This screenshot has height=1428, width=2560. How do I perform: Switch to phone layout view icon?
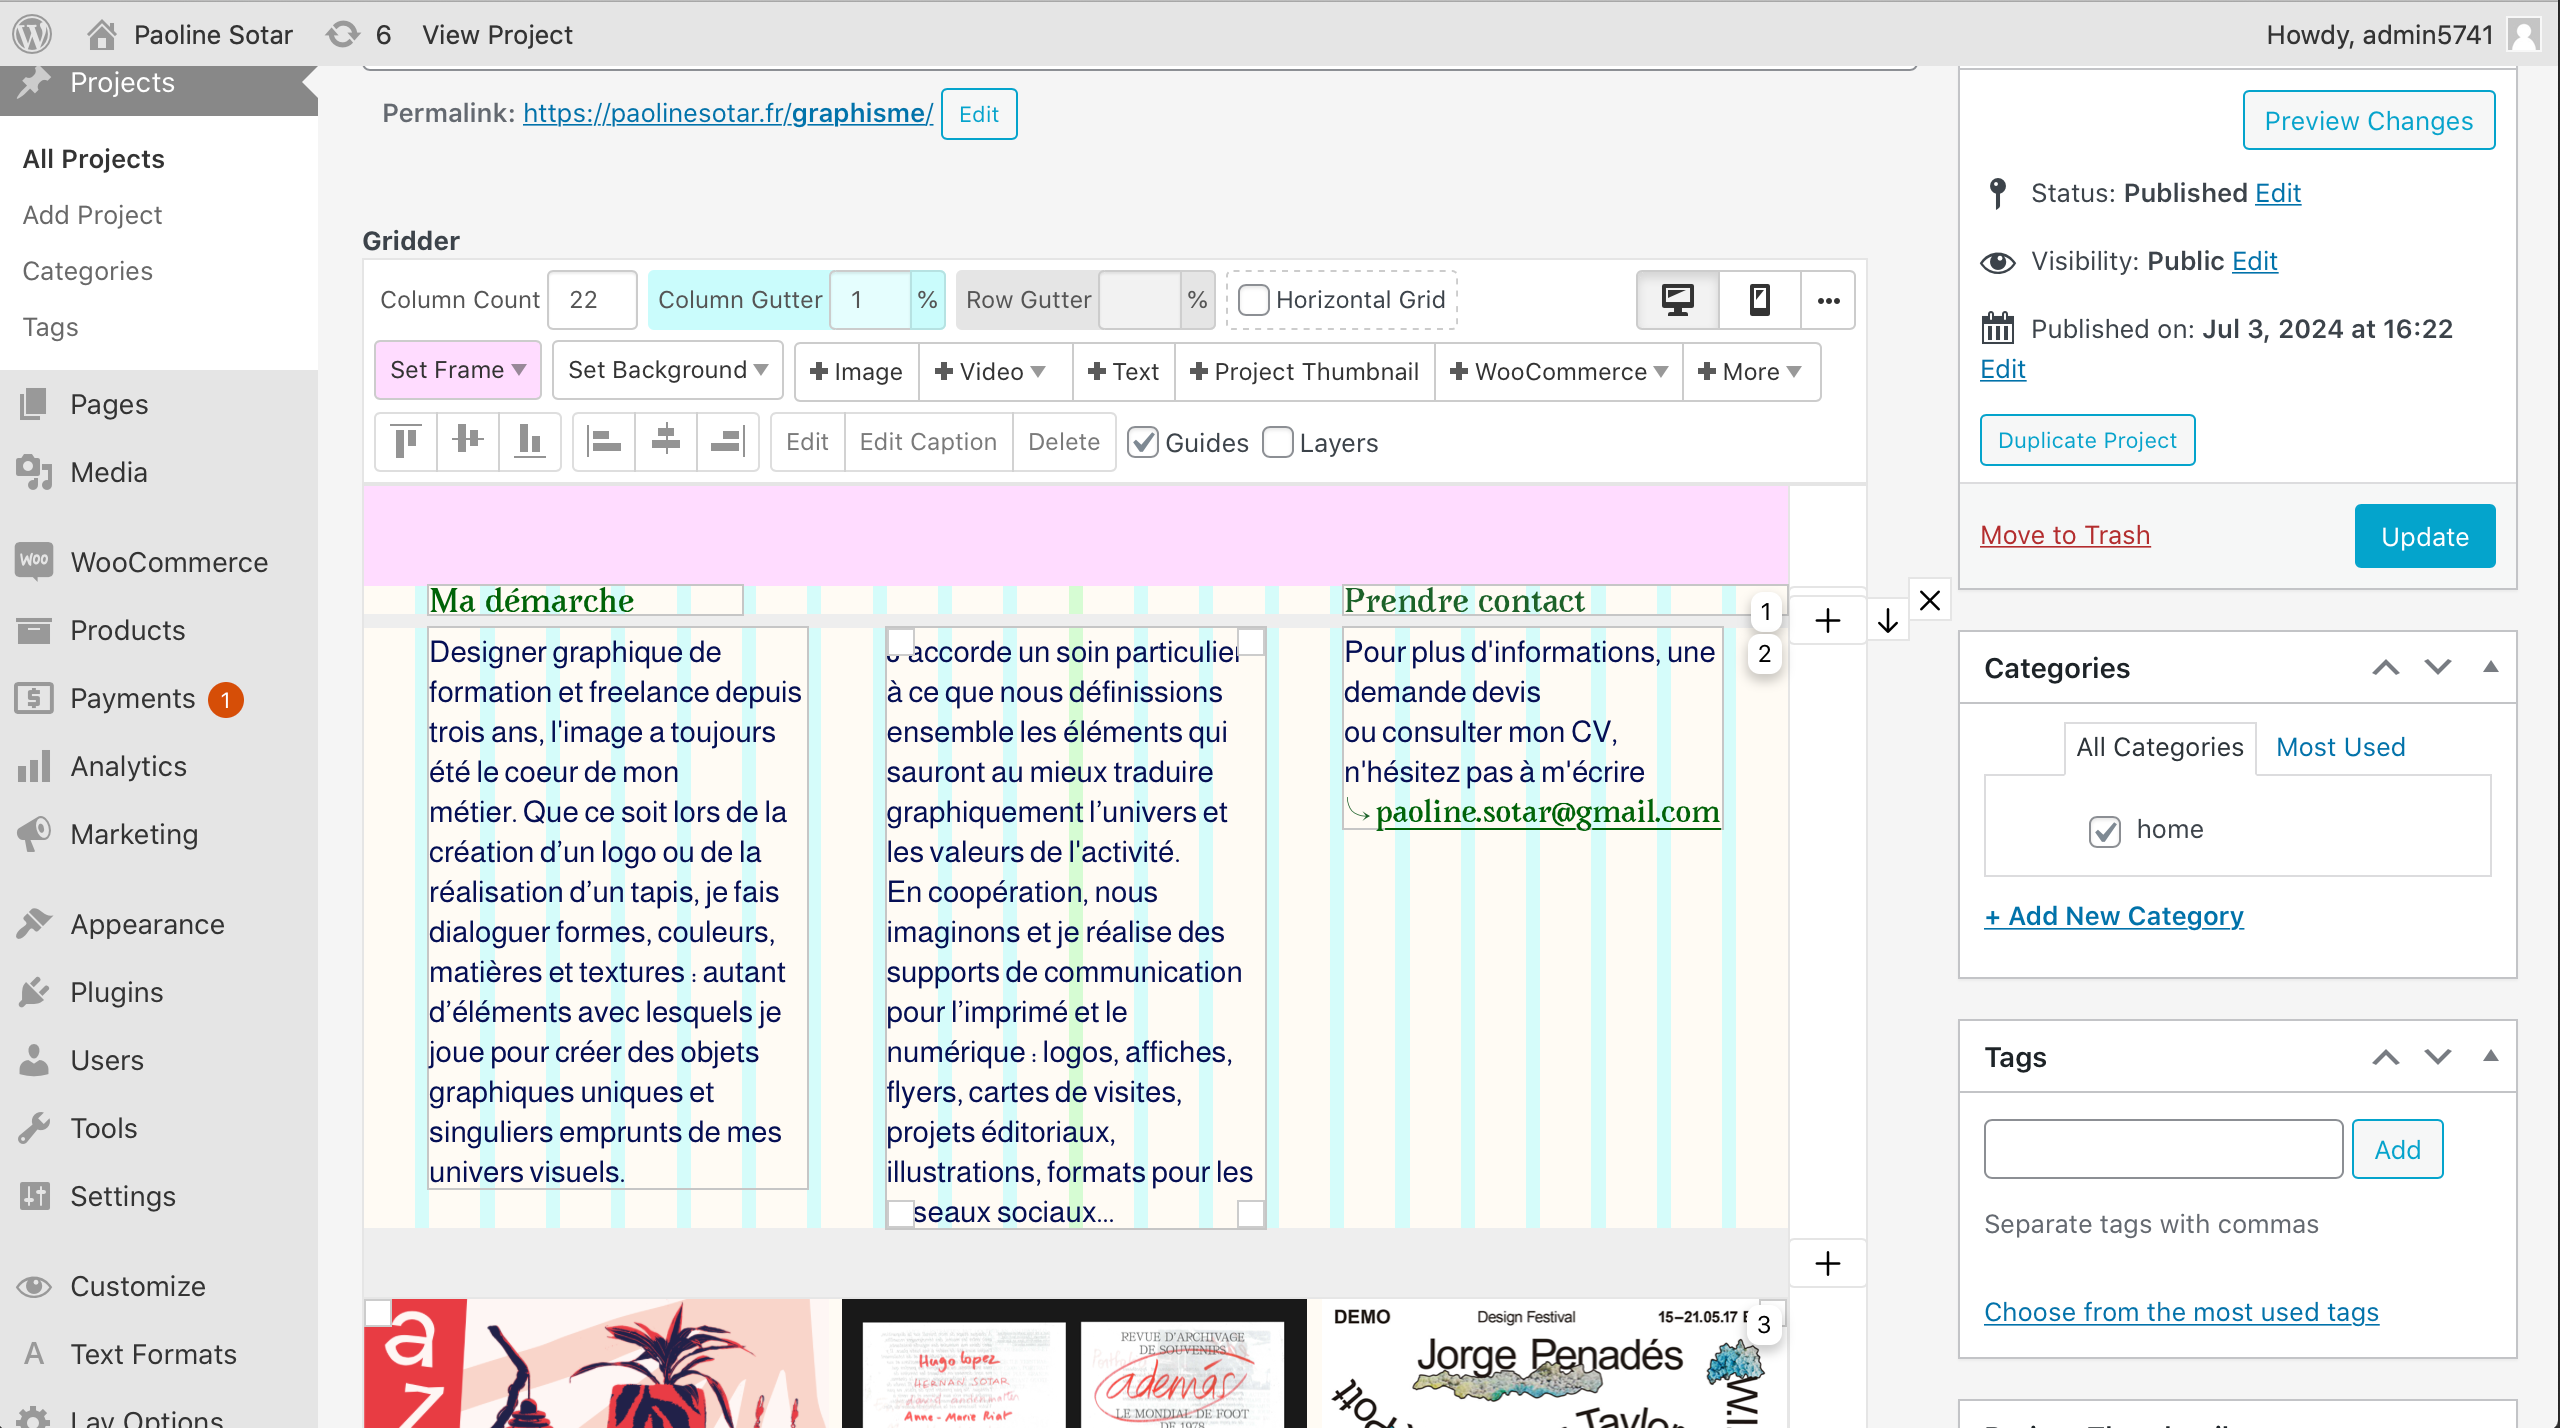pyautogui.click(x=1759, y=300)
